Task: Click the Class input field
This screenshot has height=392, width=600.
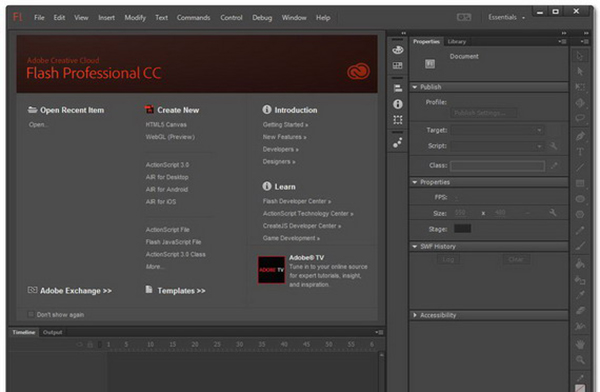Action: 497,166
